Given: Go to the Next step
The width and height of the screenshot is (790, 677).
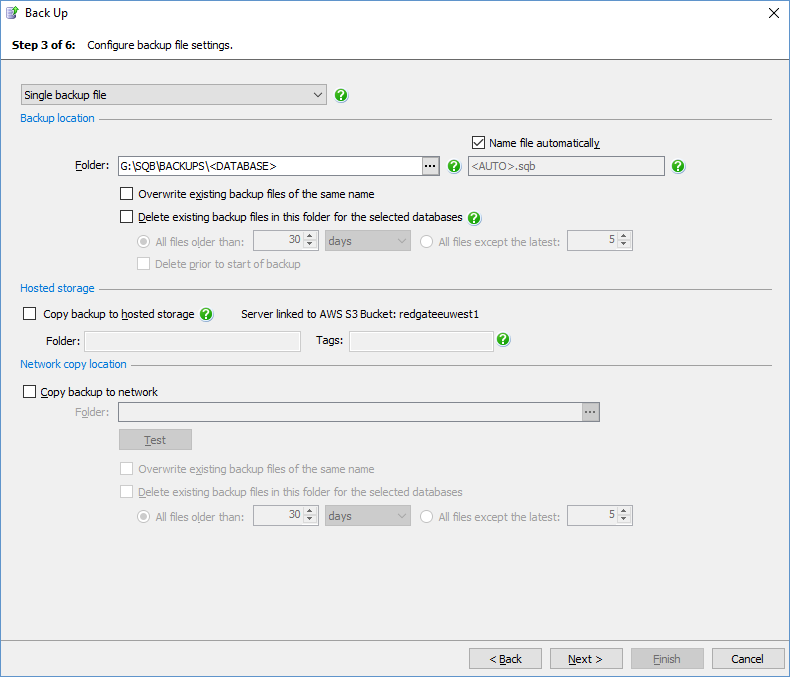Looking at the screenshot, I should coord(586,659).
